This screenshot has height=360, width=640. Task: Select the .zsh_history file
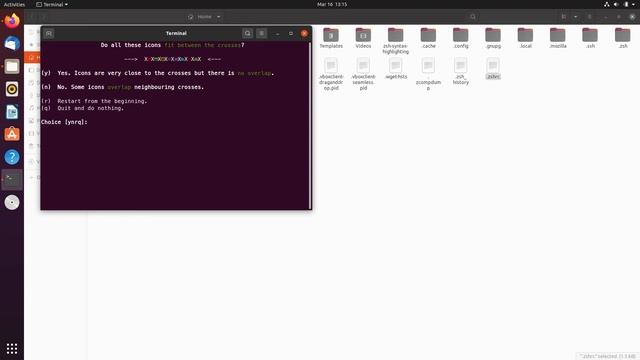pyautogui.click(x=461, y=71)
